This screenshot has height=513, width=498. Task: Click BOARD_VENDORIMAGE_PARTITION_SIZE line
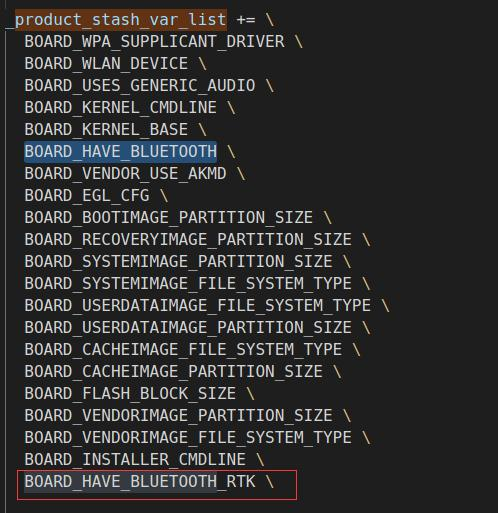[178, 416]
